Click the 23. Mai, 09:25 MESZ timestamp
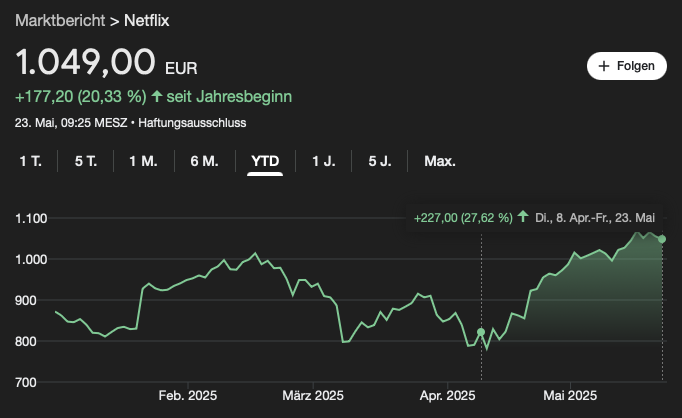682x418 pixels. 71,123
